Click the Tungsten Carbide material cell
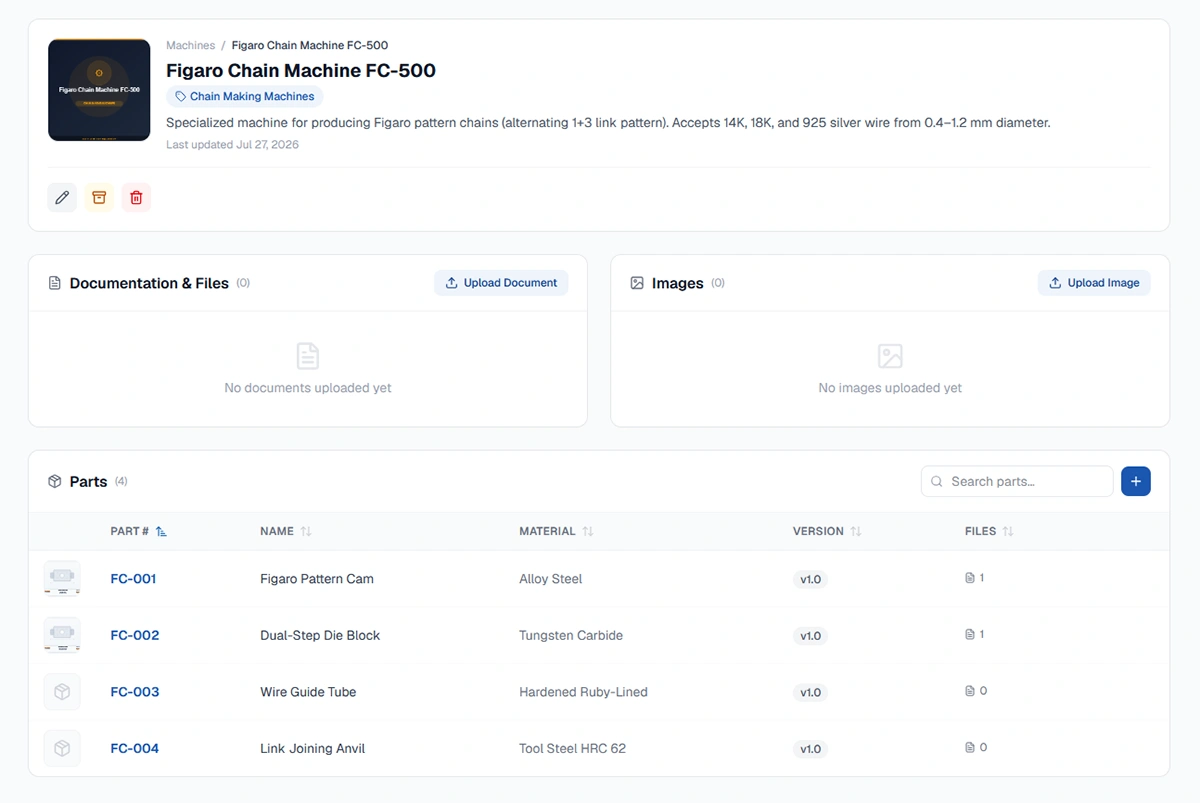Image resolution: width=1200 pixels, height=803 pixels. (571, 635)
